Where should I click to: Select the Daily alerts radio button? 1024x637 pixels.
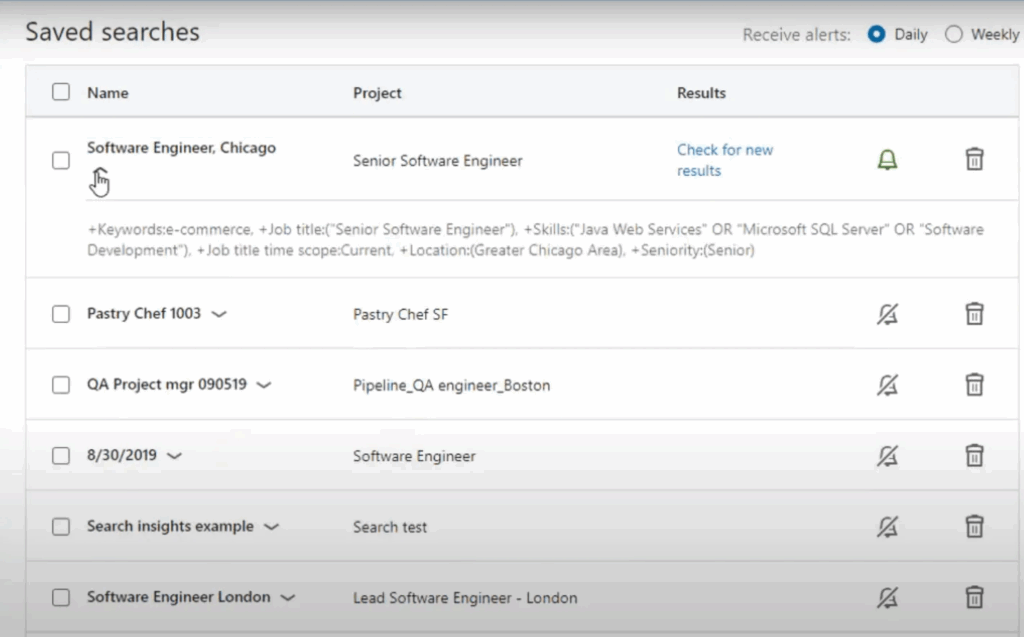[874, 33]
